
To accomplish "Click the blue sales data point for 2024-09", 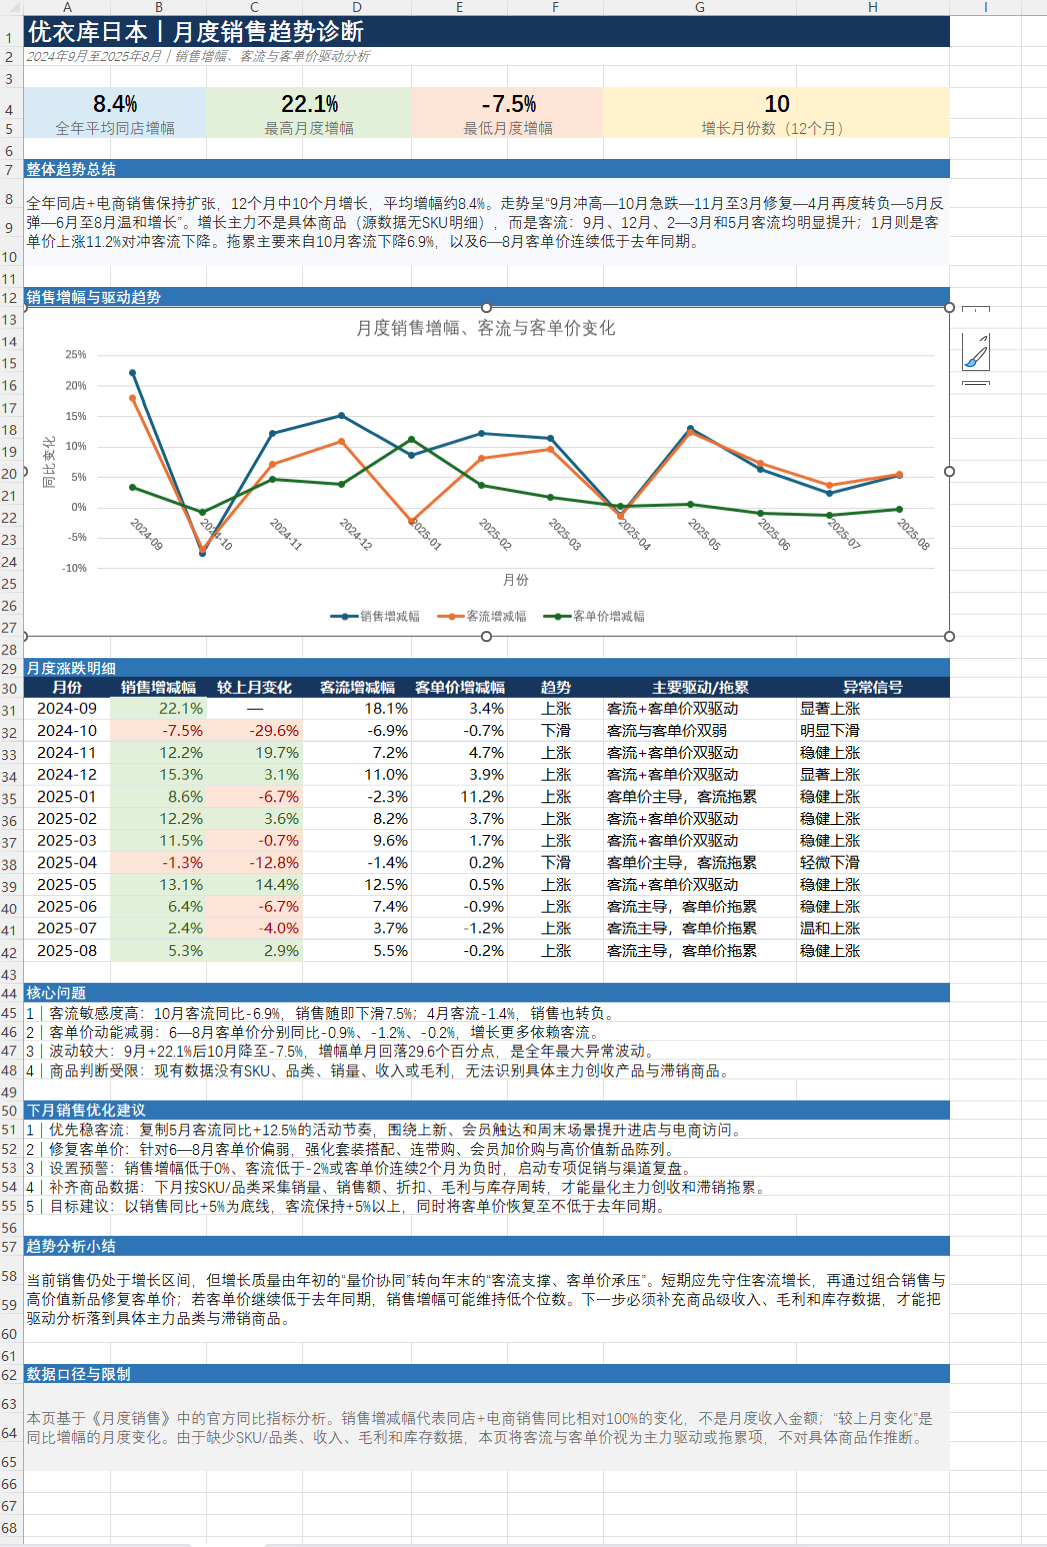I will click(132, 373).
